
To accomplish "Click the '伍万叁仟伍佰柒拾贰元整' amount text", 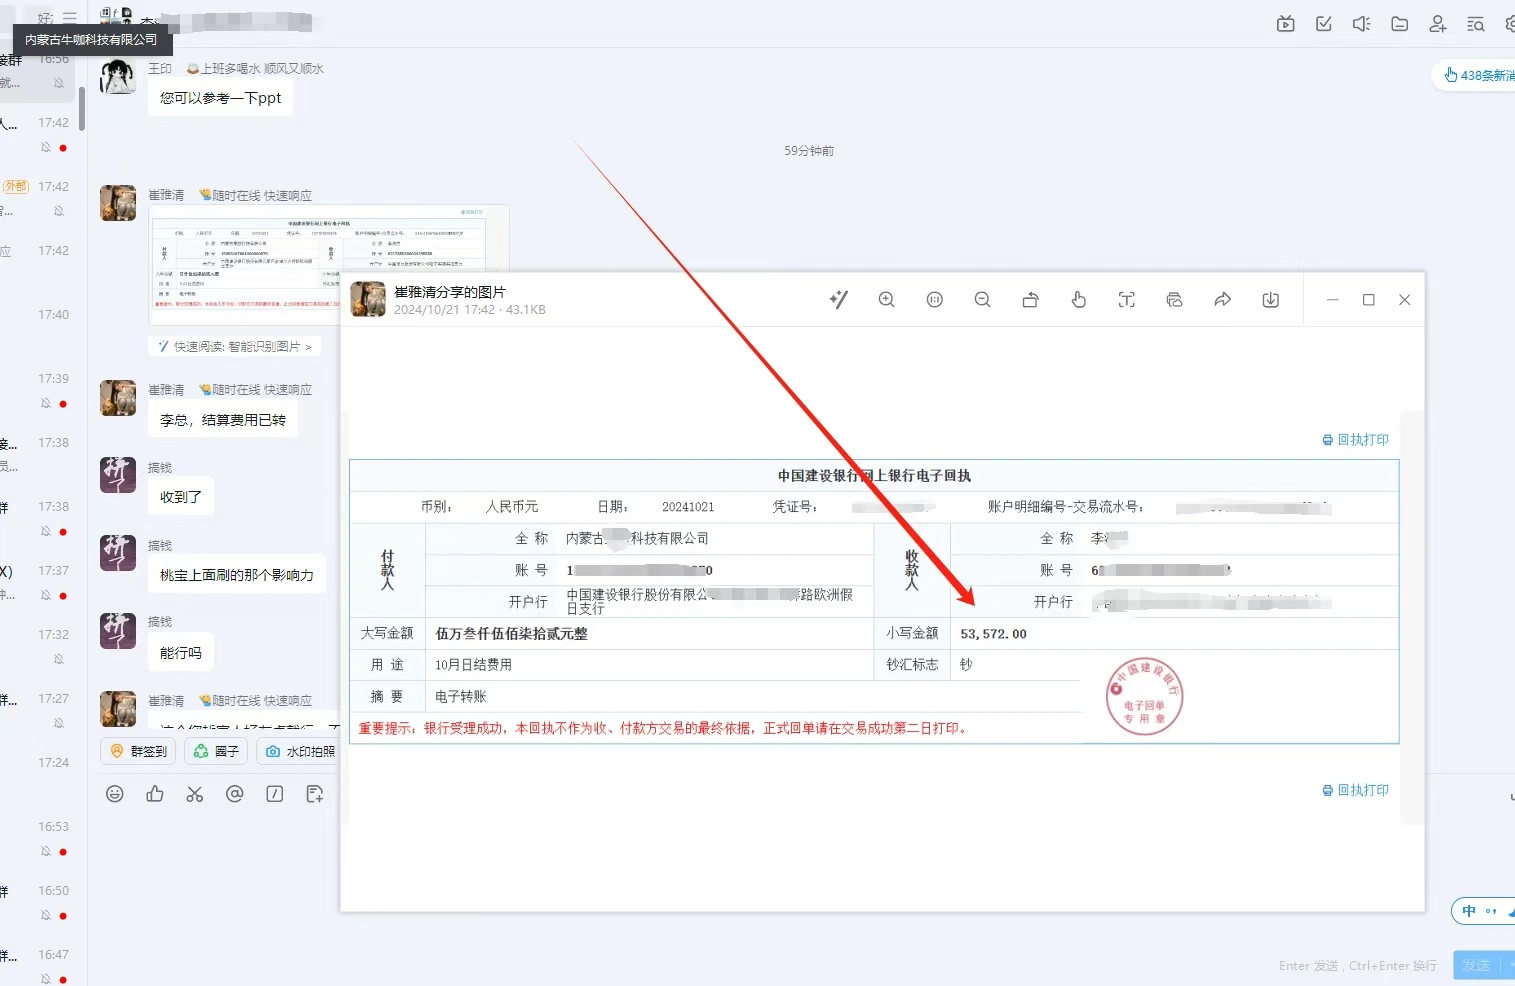I will 512,634.
